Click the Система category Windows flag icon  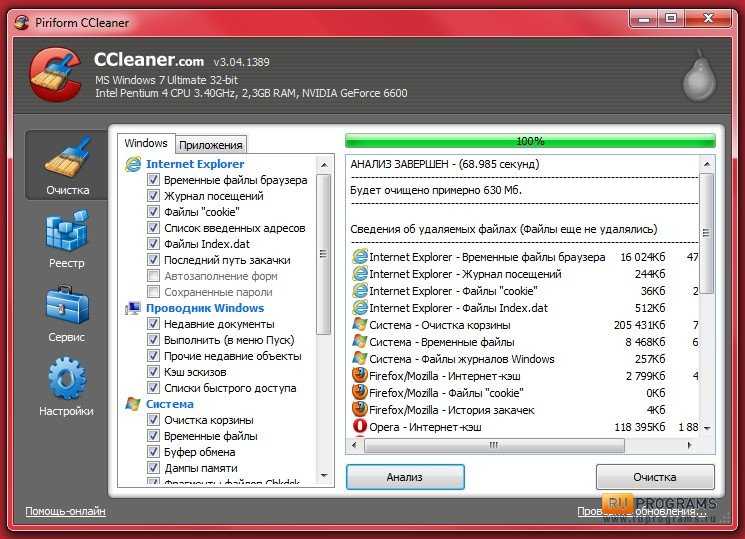coord(133,404)
